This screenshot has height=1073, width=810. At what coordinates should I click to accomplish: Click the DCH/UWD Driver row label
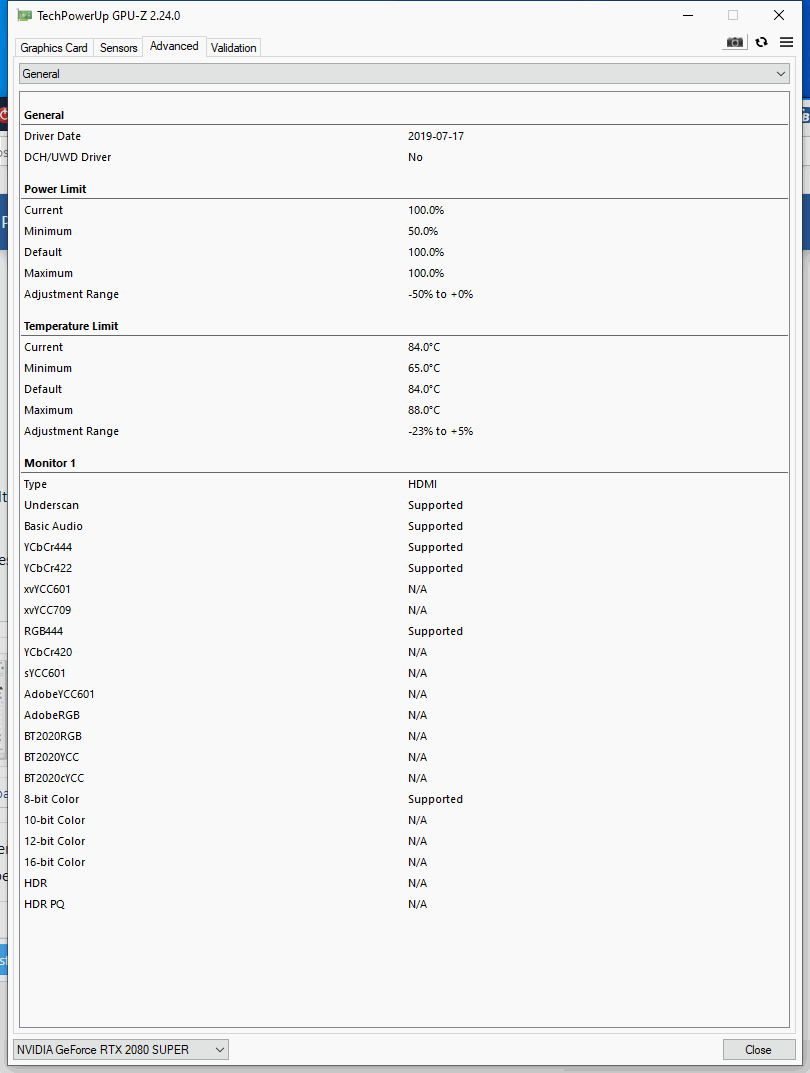coord(68,157)
